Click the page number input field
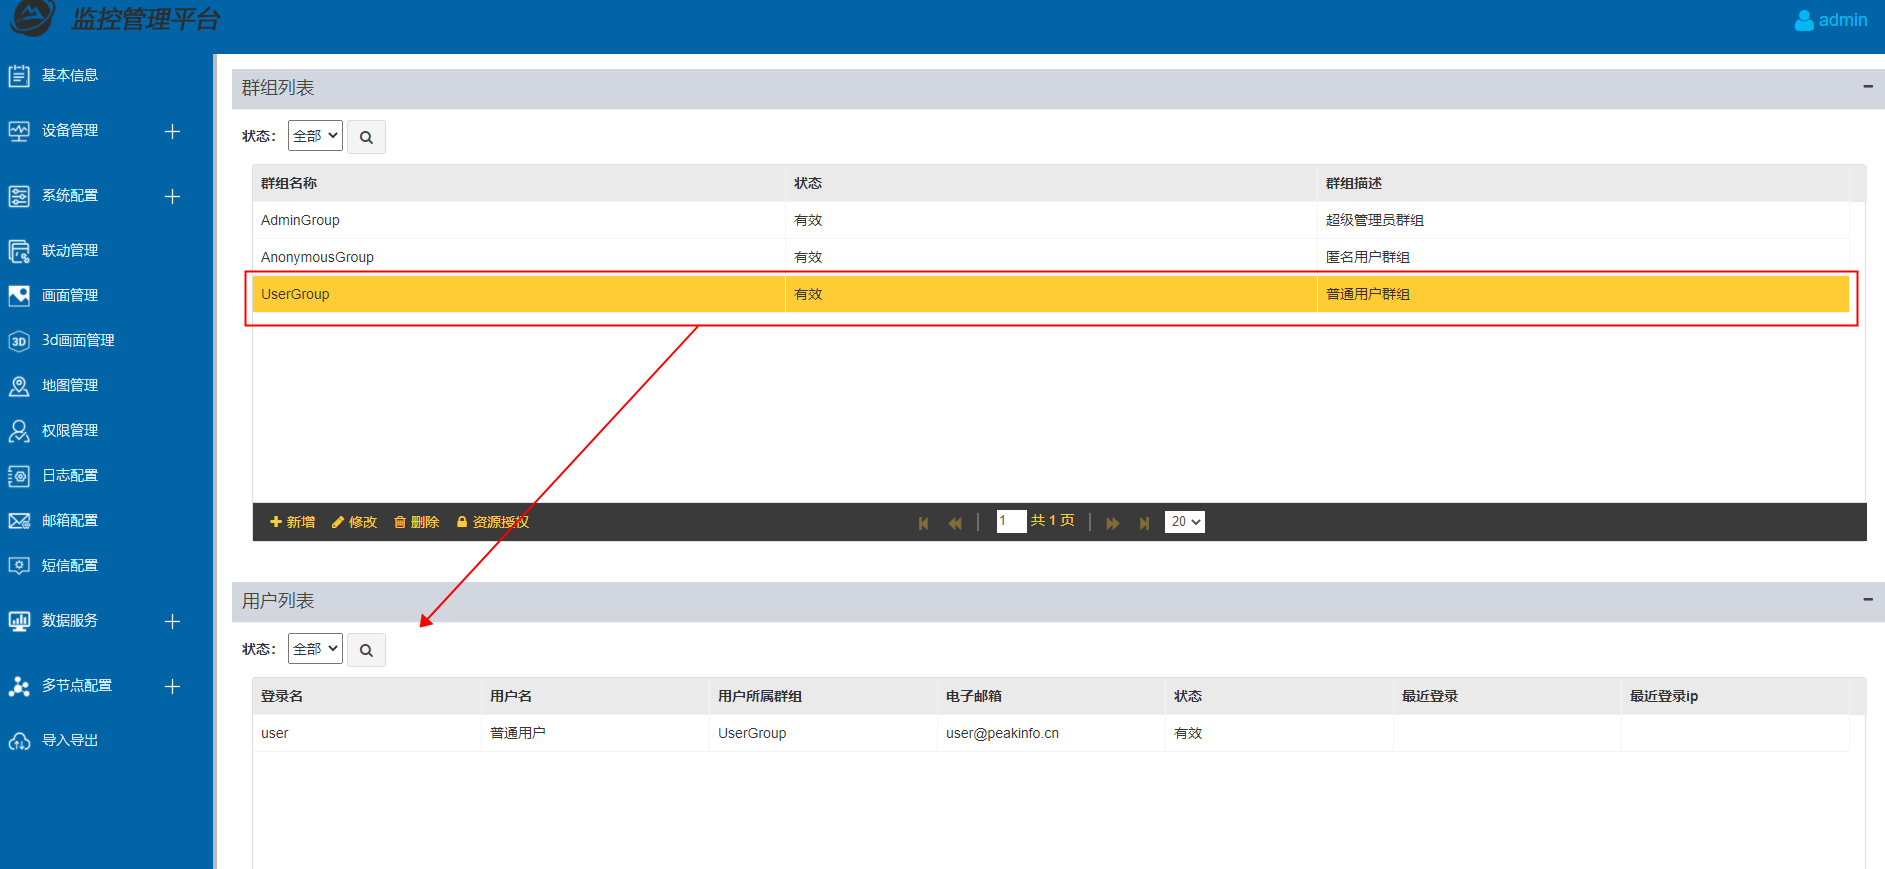The image size is (1885, 869). point(1011,521)
